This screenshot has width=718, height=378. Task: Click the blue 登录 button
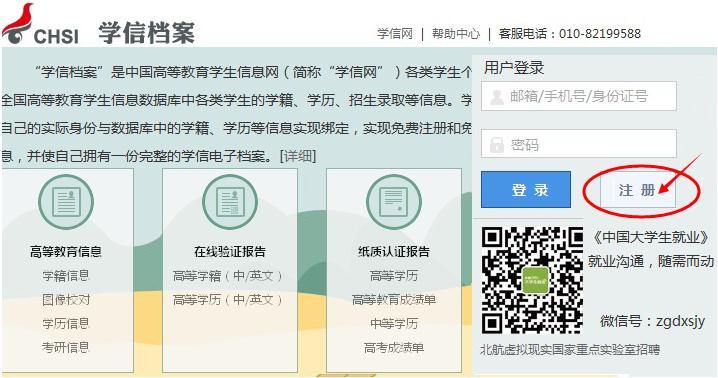pos(526,190)
